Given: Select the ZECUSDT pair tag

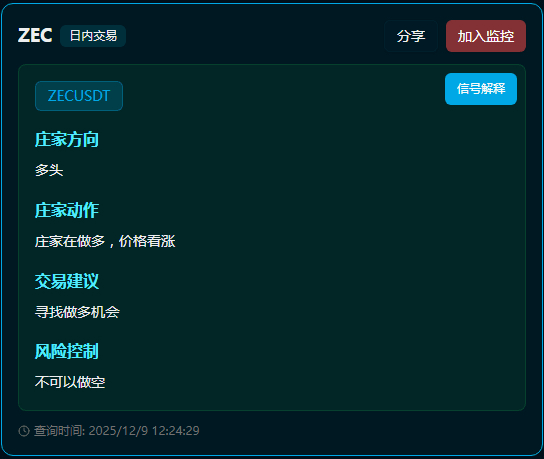Looking at the screenshot, I should tap(79, 96).
